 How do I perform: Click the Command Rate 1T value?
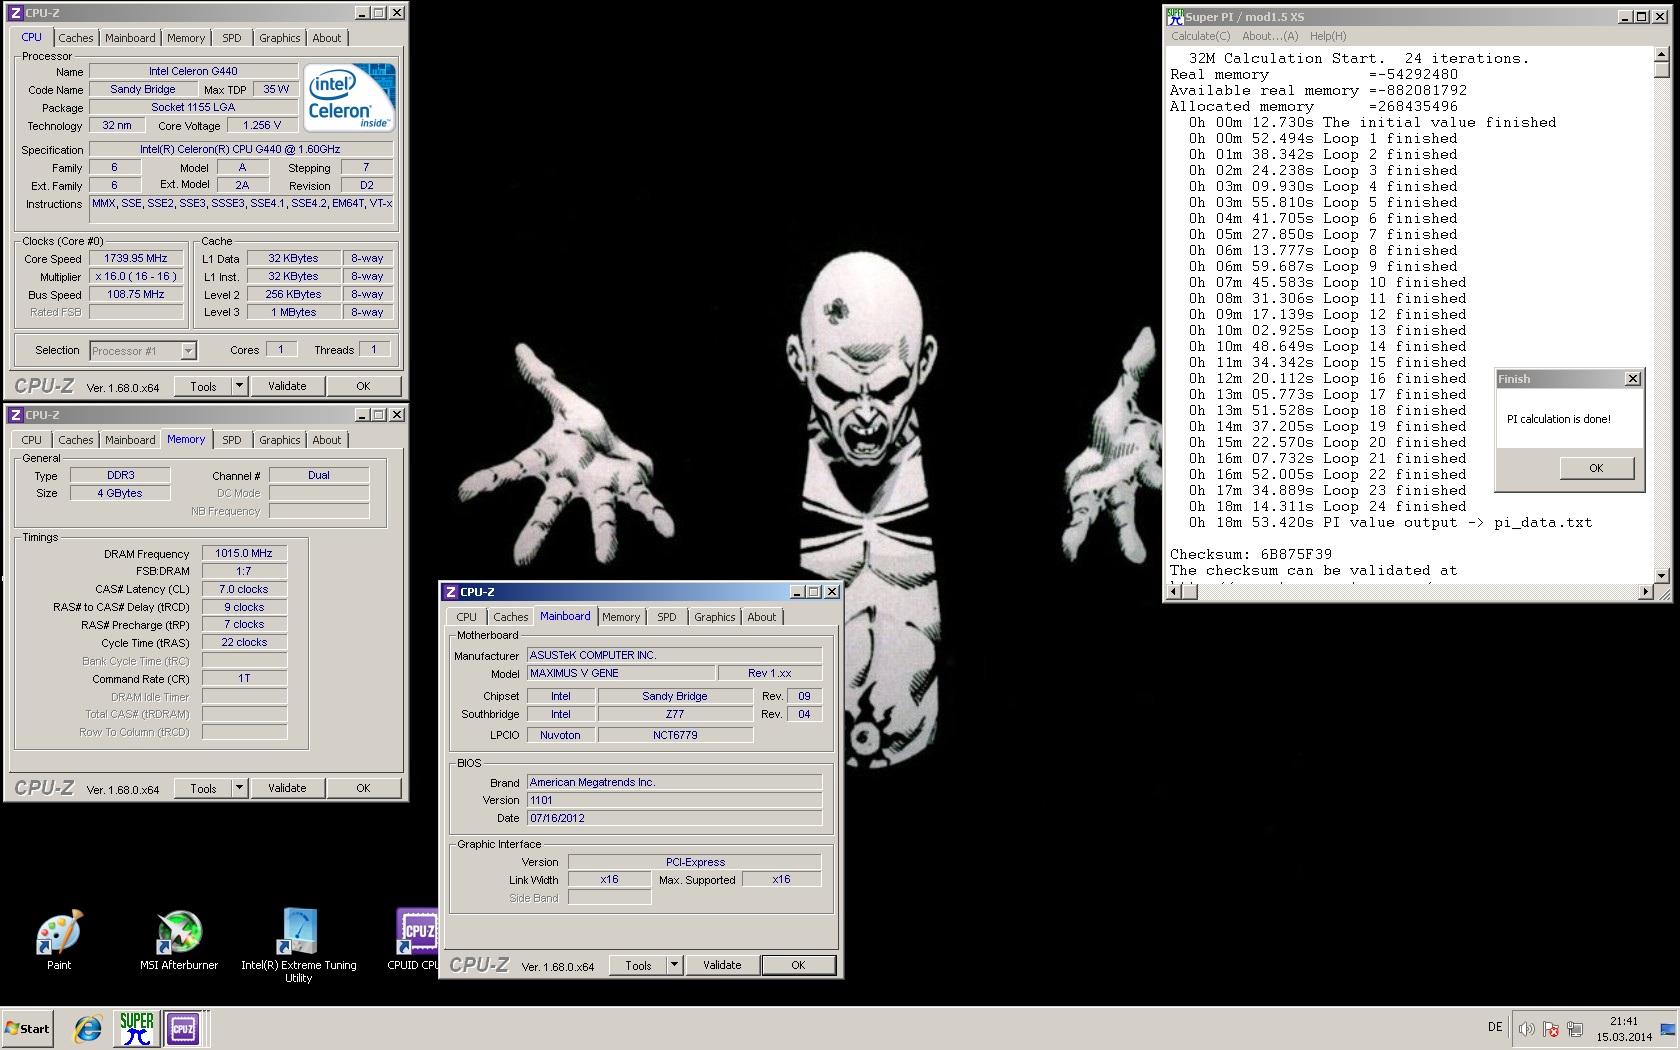pos(244,678)
